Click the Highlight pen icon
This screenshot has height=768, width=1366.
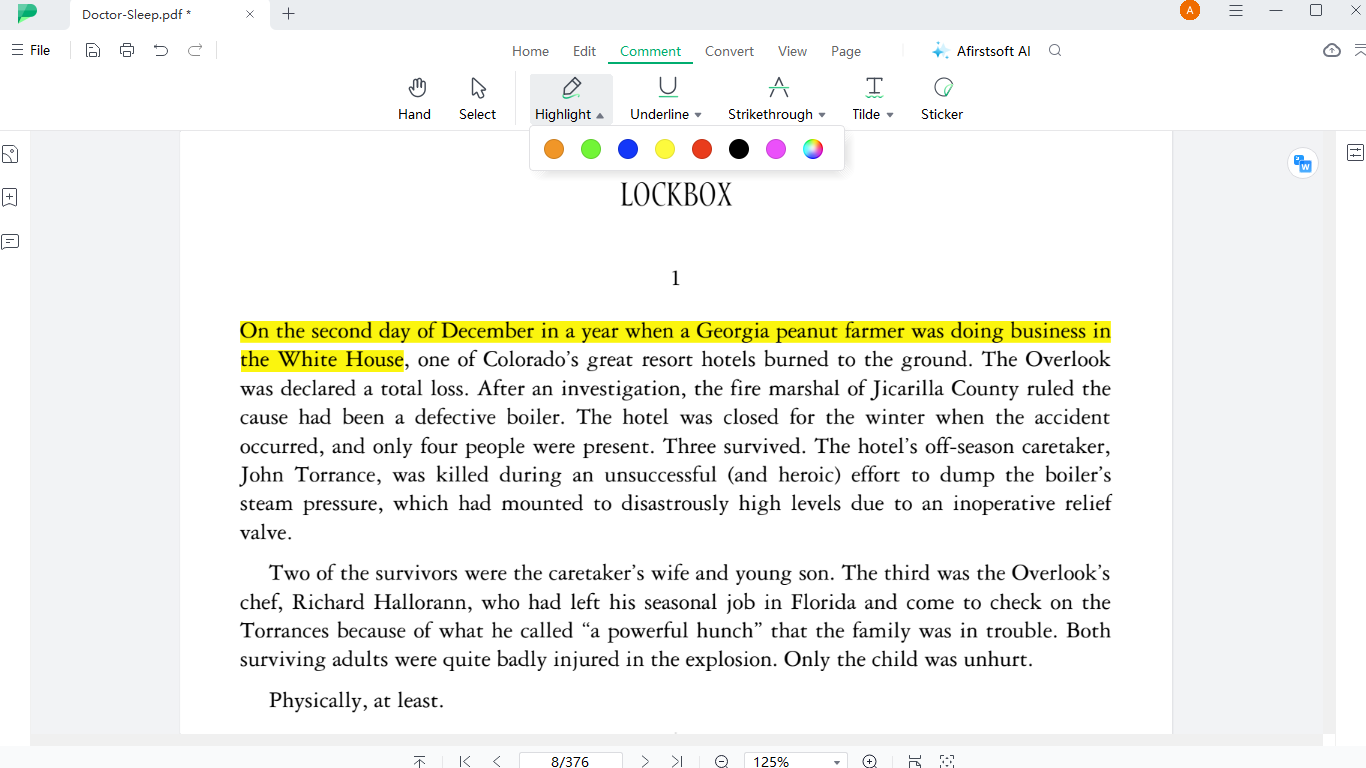[x=572, y=88]
